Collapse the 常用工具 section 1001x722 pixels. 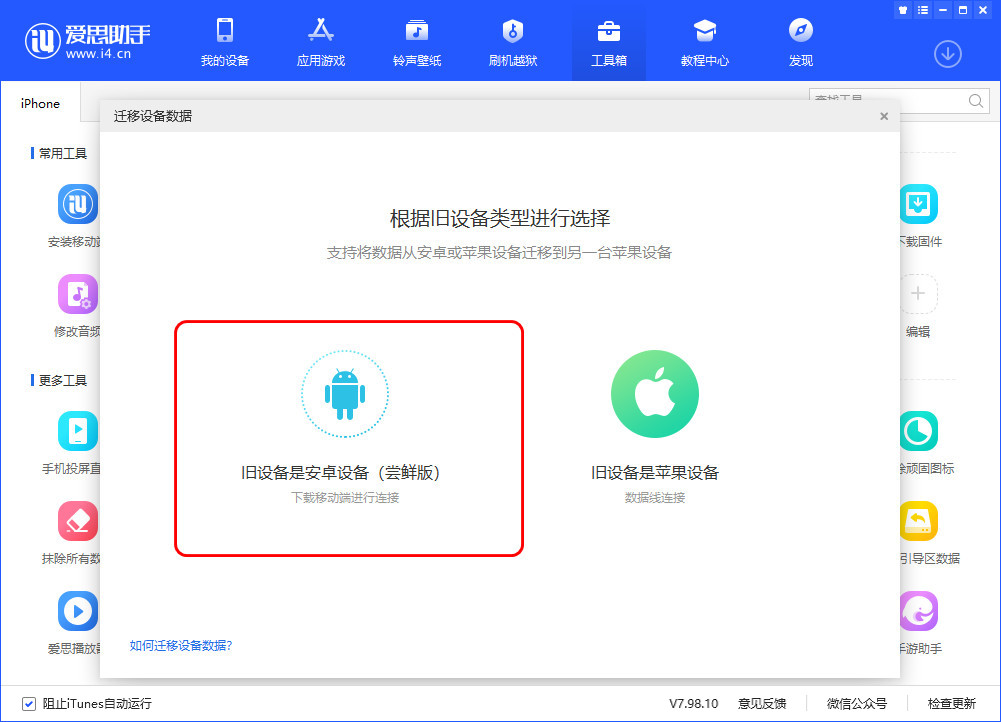[x=60, y=153]
